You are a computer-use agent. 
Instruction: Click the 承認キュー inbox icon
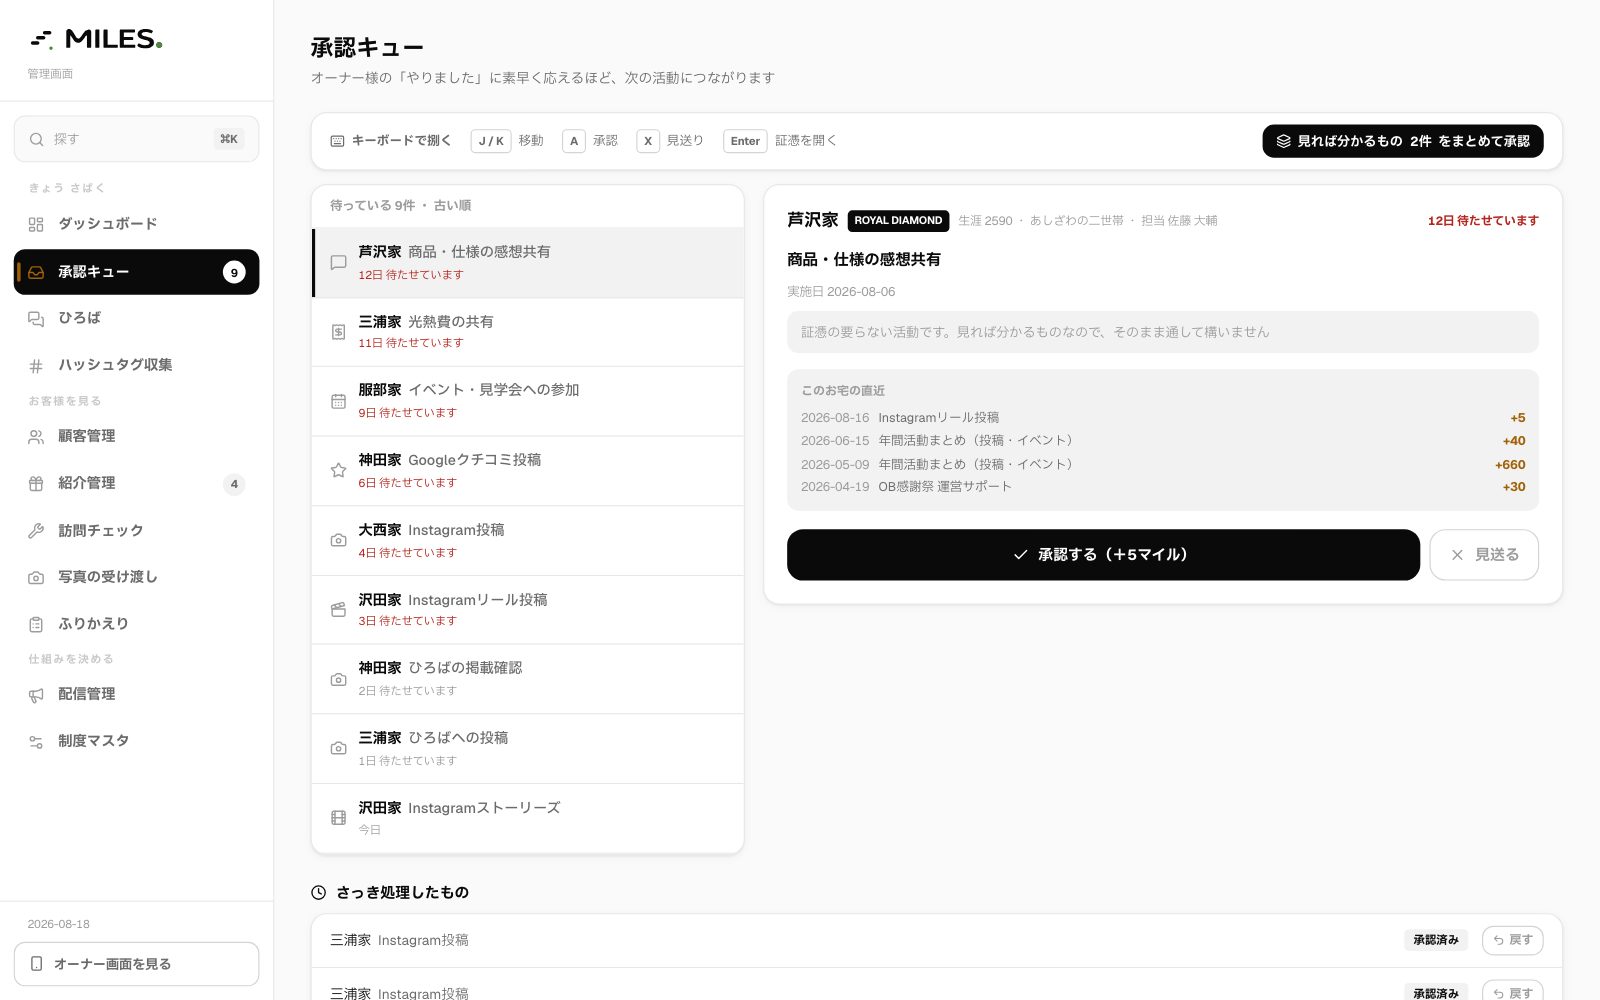(x=36, y=272)
